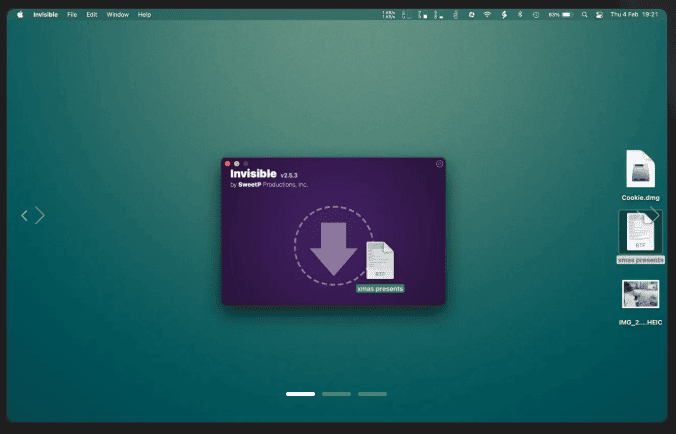Click the v2.5.3 version label
This screenshot has width=676, height=434.
[289, 175]
